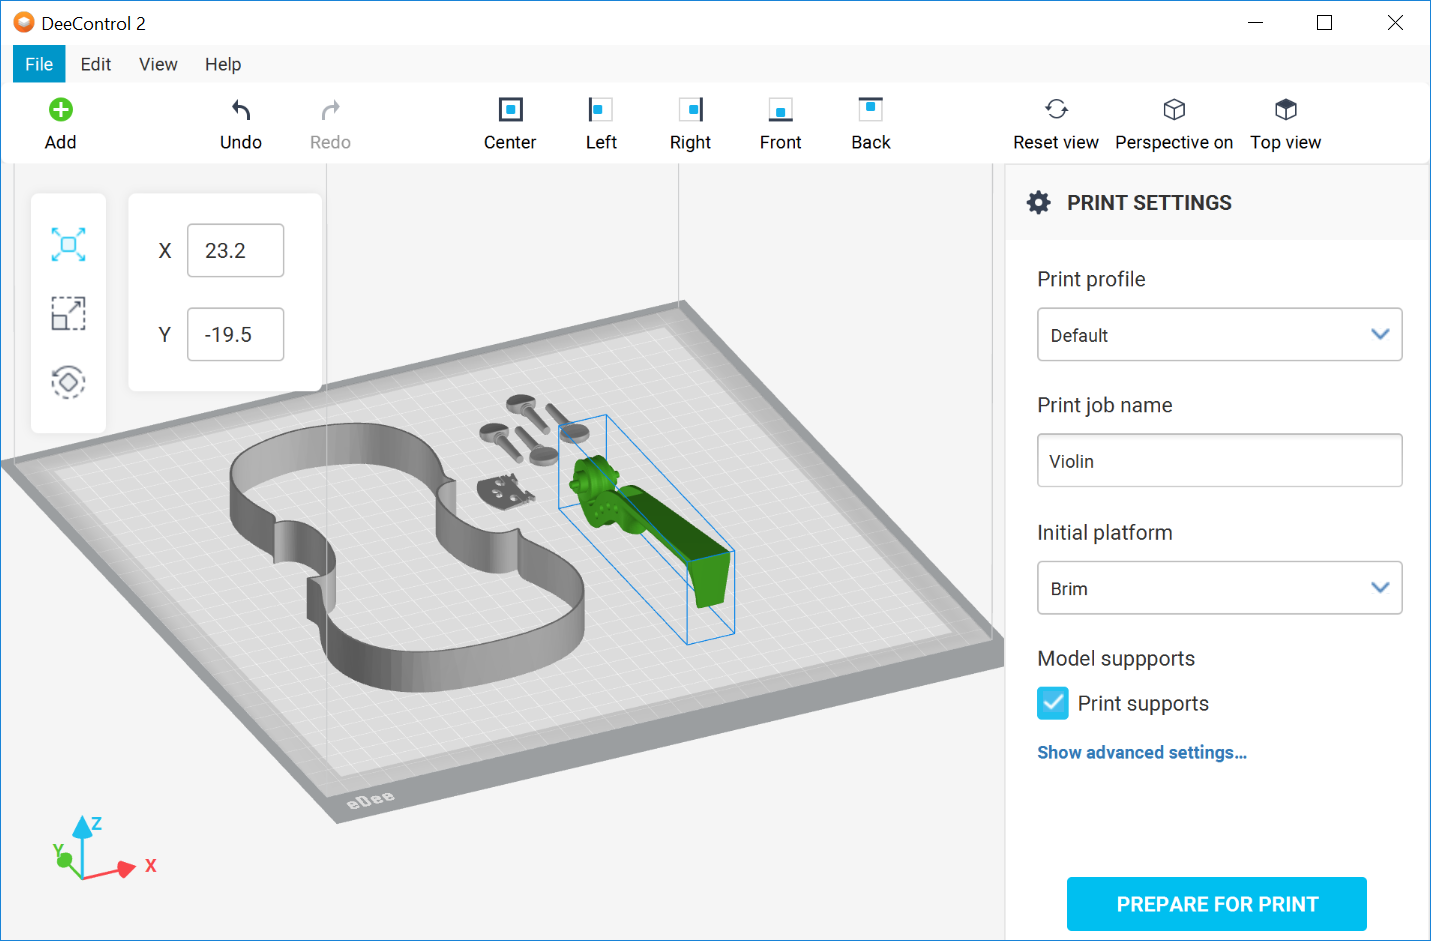Expand the Initial platform dropdown
Image resolution: width=1431 pixels, height=941 pixels.
1219,588
